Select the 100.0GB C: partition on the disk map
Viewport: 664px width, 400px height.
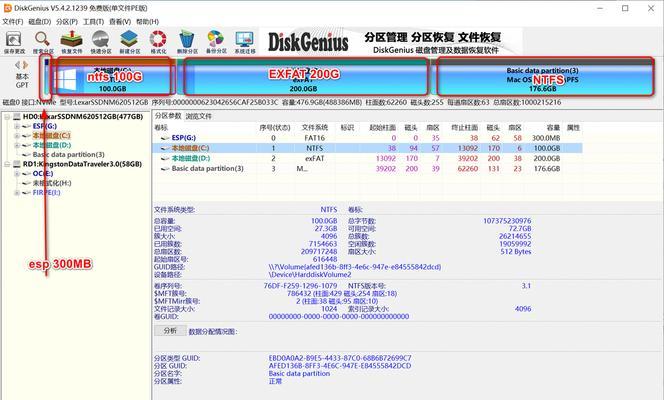[x=112, y=76]
